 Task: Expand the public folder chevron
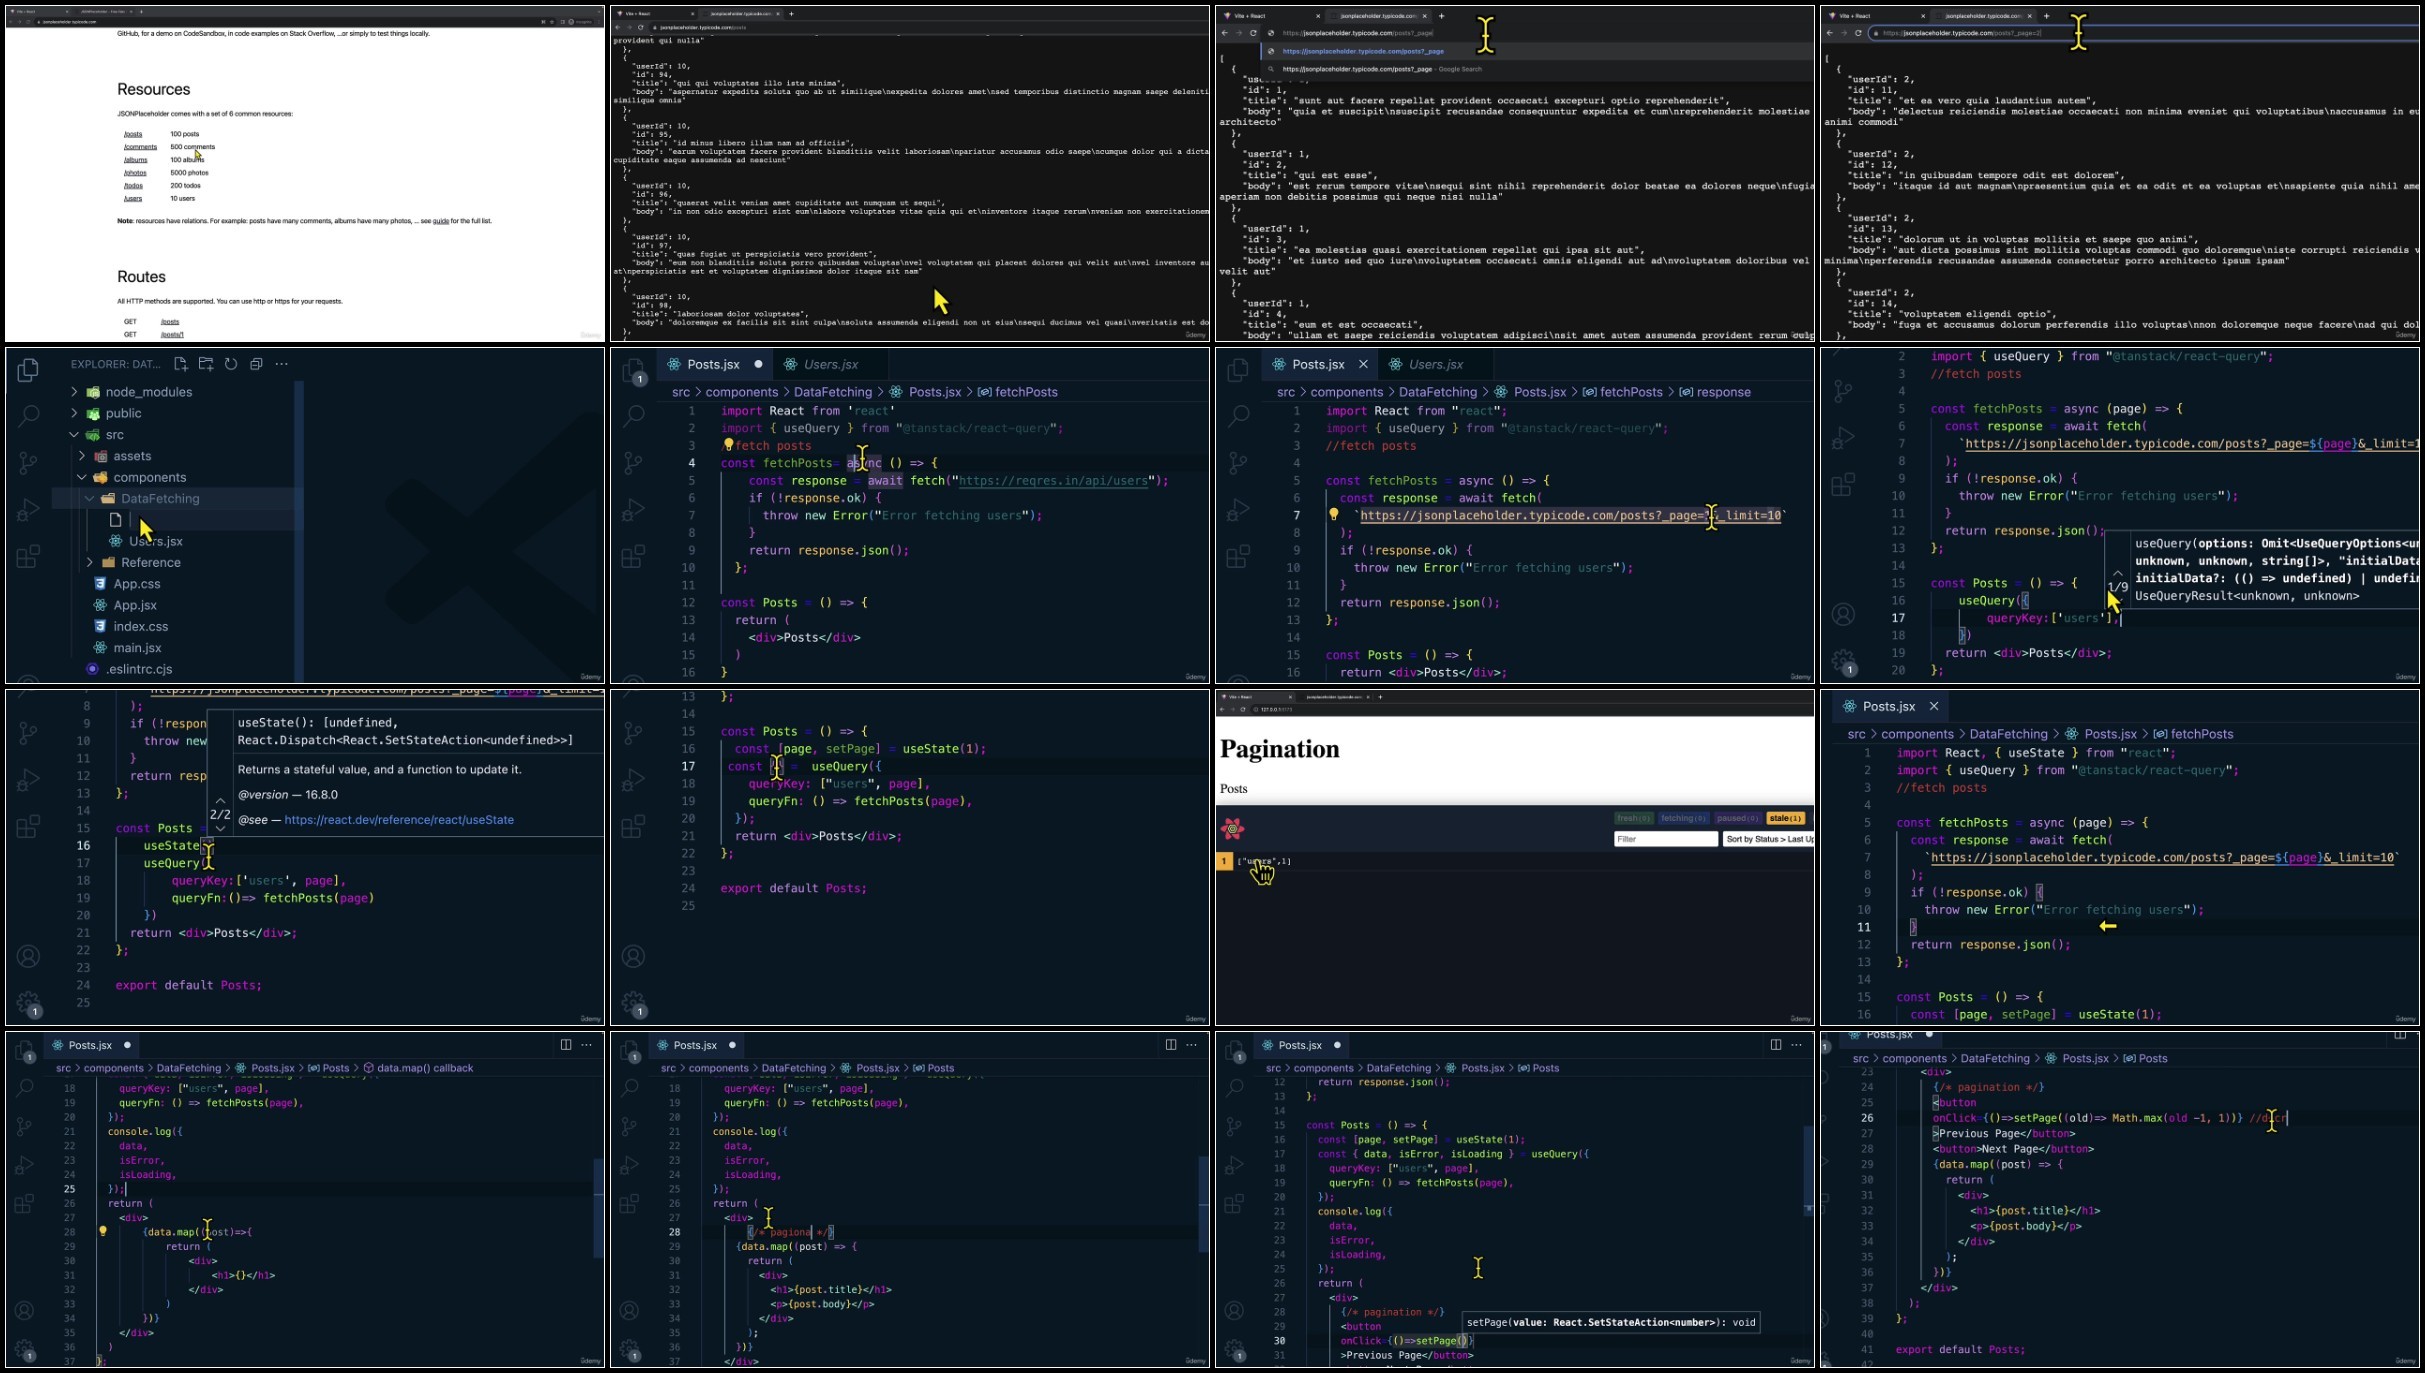(x=74, y=413)
